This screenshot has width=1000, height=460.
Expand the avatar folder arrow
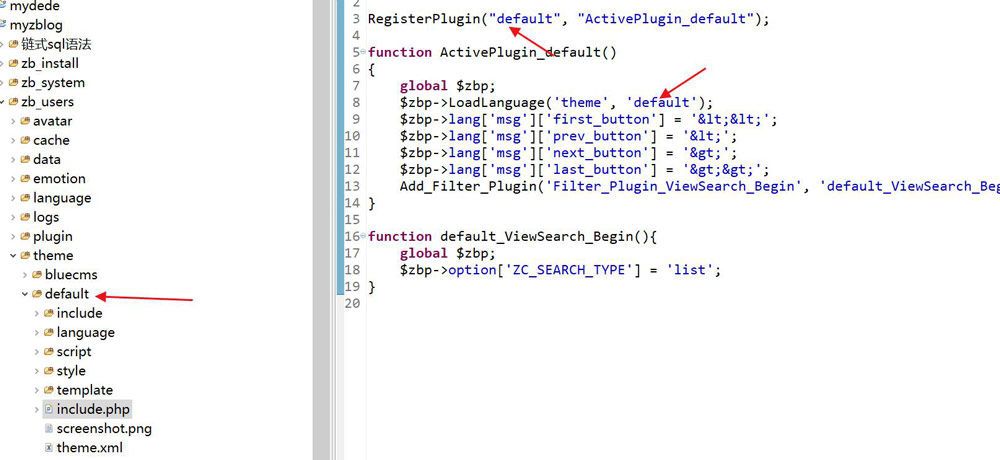click(x=13, y=121)
